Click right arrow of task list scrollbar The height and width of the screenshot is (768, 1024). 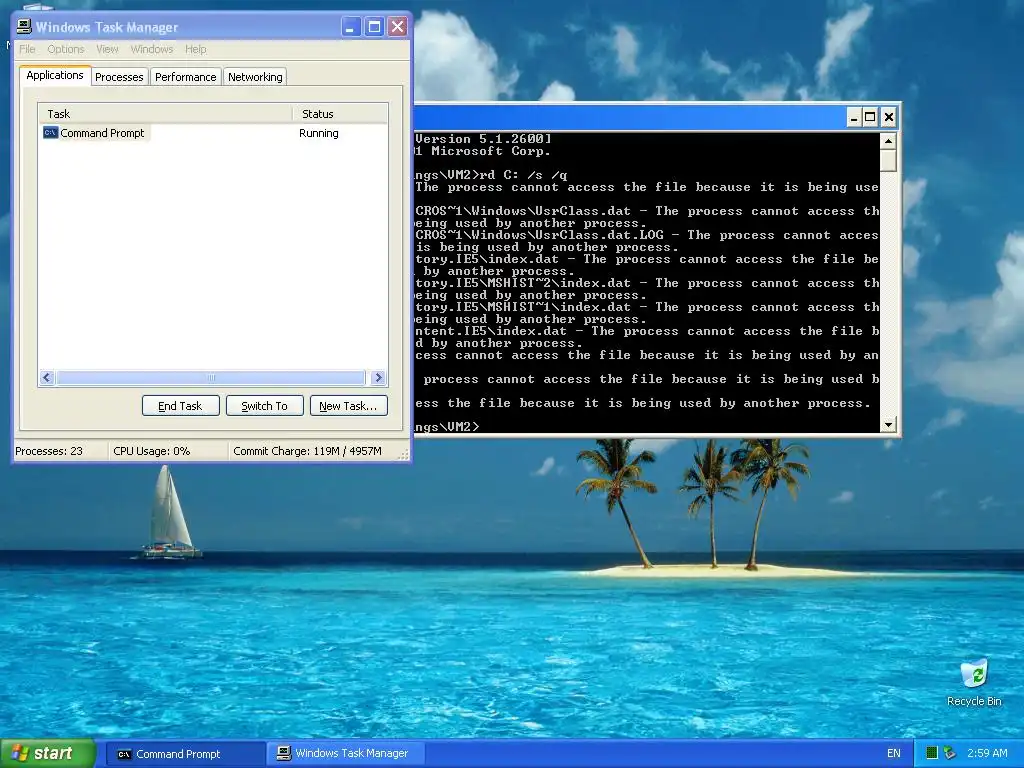click(378, 377)
